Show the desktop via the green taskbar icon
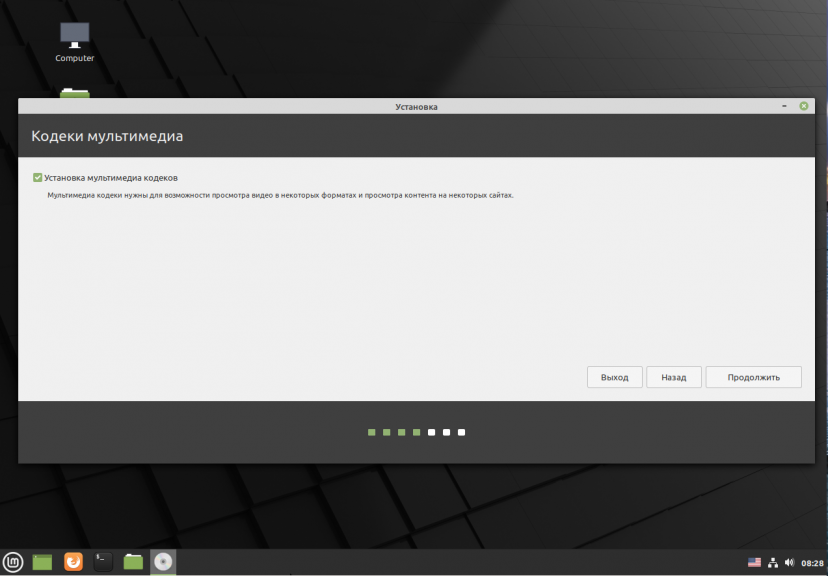Image resolution: width=828 pixels, height=576 pixels. pos(42,562)
